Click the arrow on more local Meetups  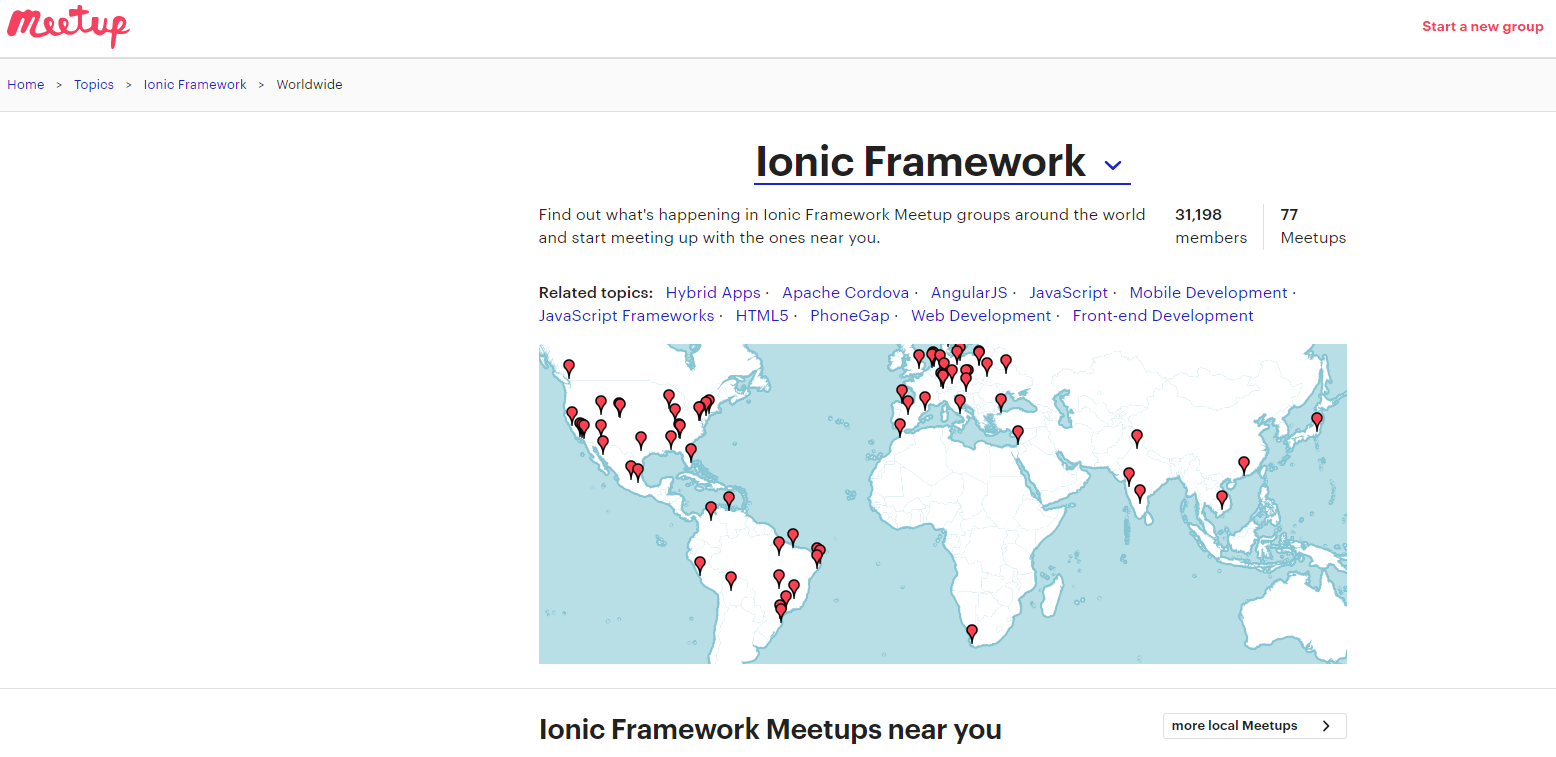pos(1326,726)
